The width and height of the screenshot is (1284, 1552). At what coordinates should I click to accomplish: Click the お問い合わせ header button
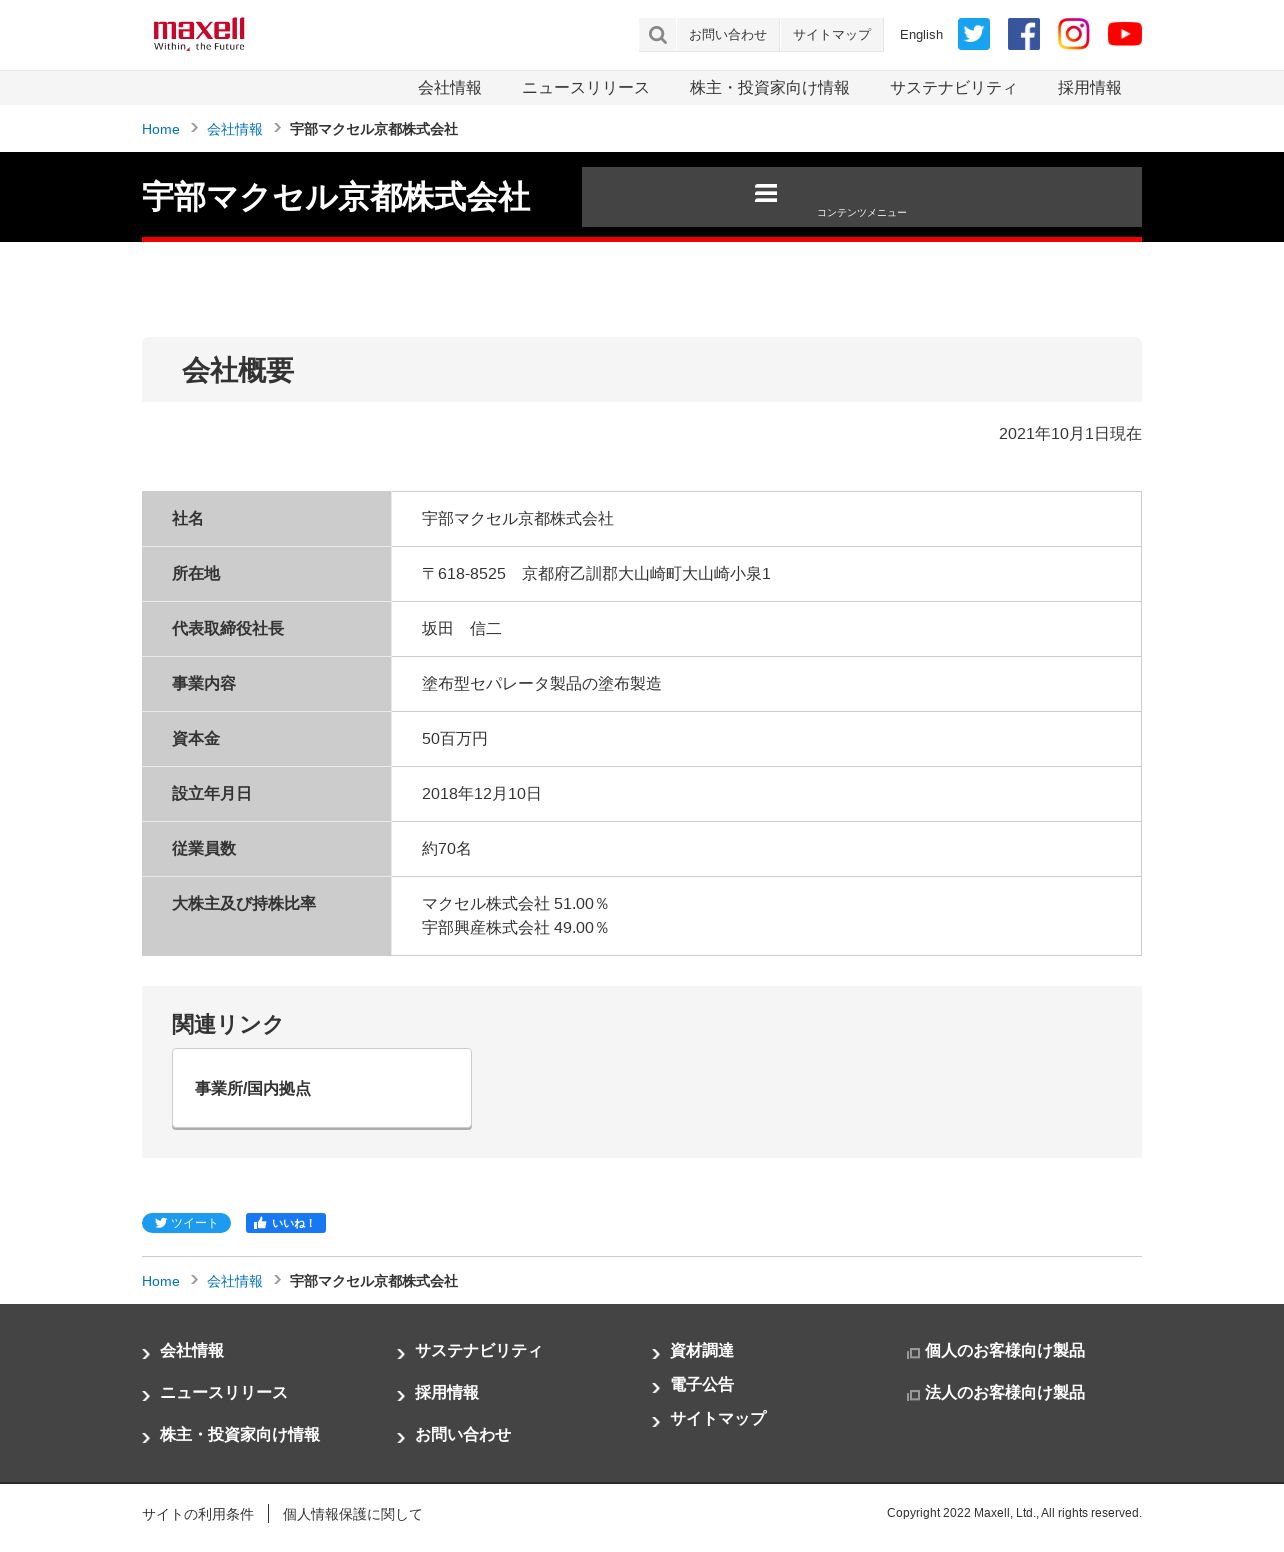(728, 35)
